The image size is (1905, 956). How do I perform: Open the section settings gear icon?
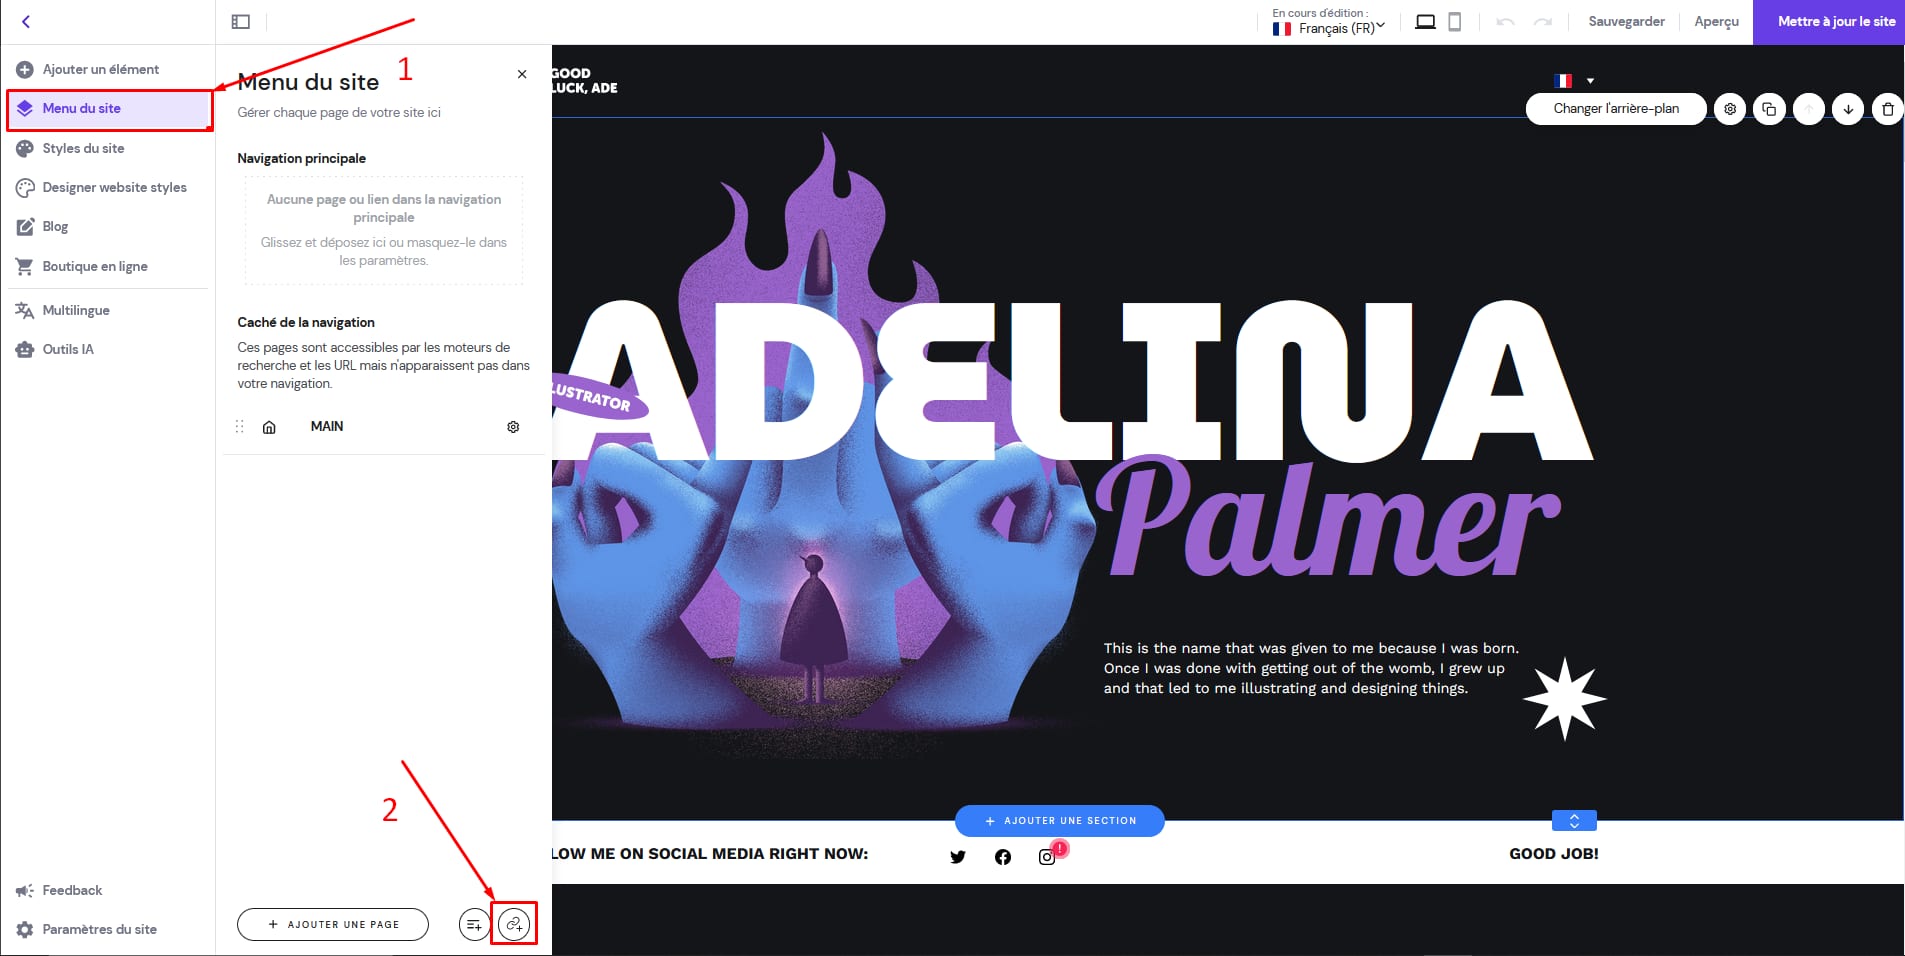pyautogui.click(x=1730, y=109)
